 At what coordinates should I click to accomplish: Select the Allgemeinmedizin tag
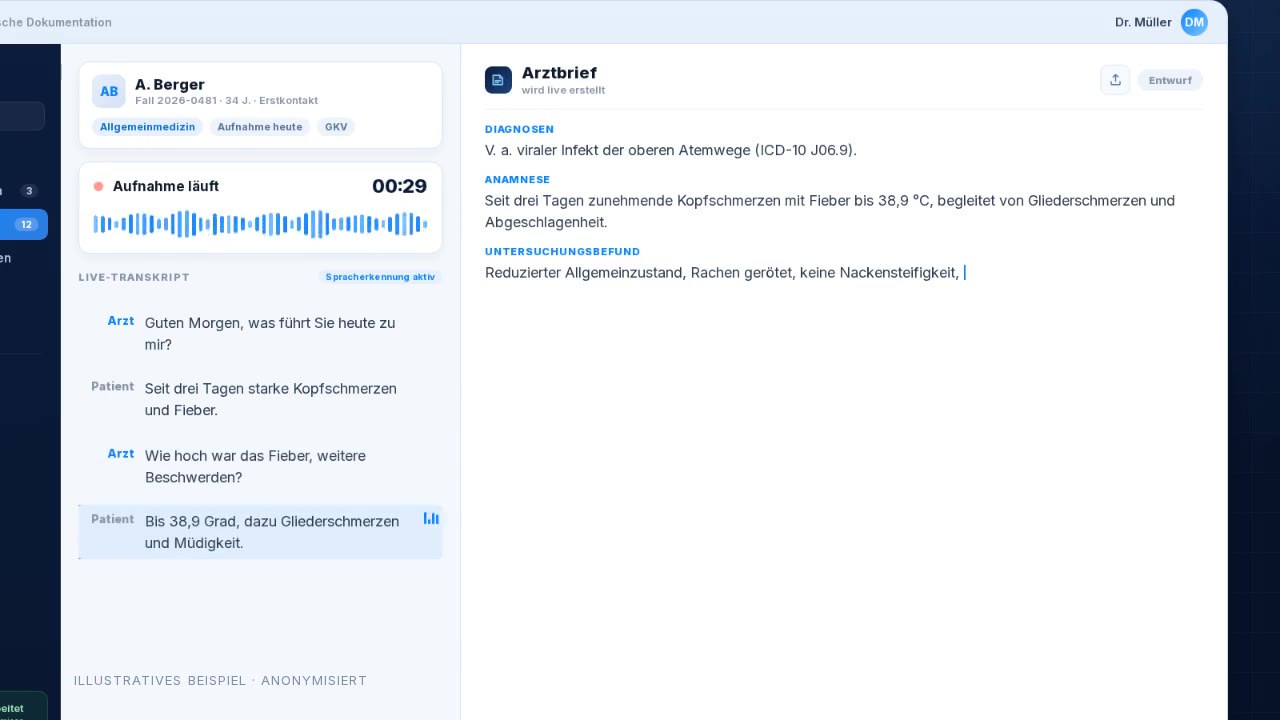[147, 127]
